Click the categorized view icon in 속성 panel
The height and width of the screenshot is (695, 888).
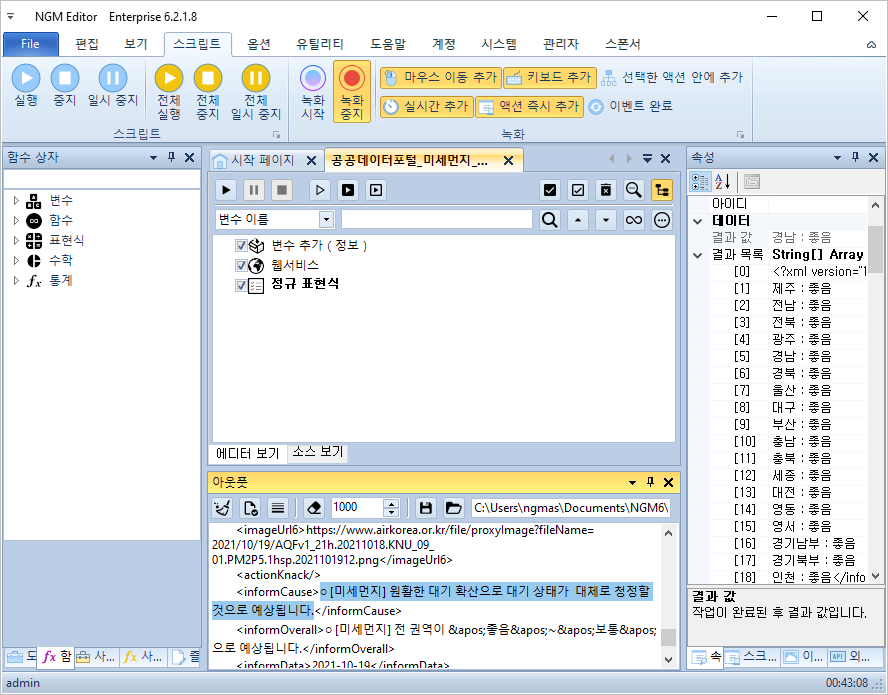point(700,182)
